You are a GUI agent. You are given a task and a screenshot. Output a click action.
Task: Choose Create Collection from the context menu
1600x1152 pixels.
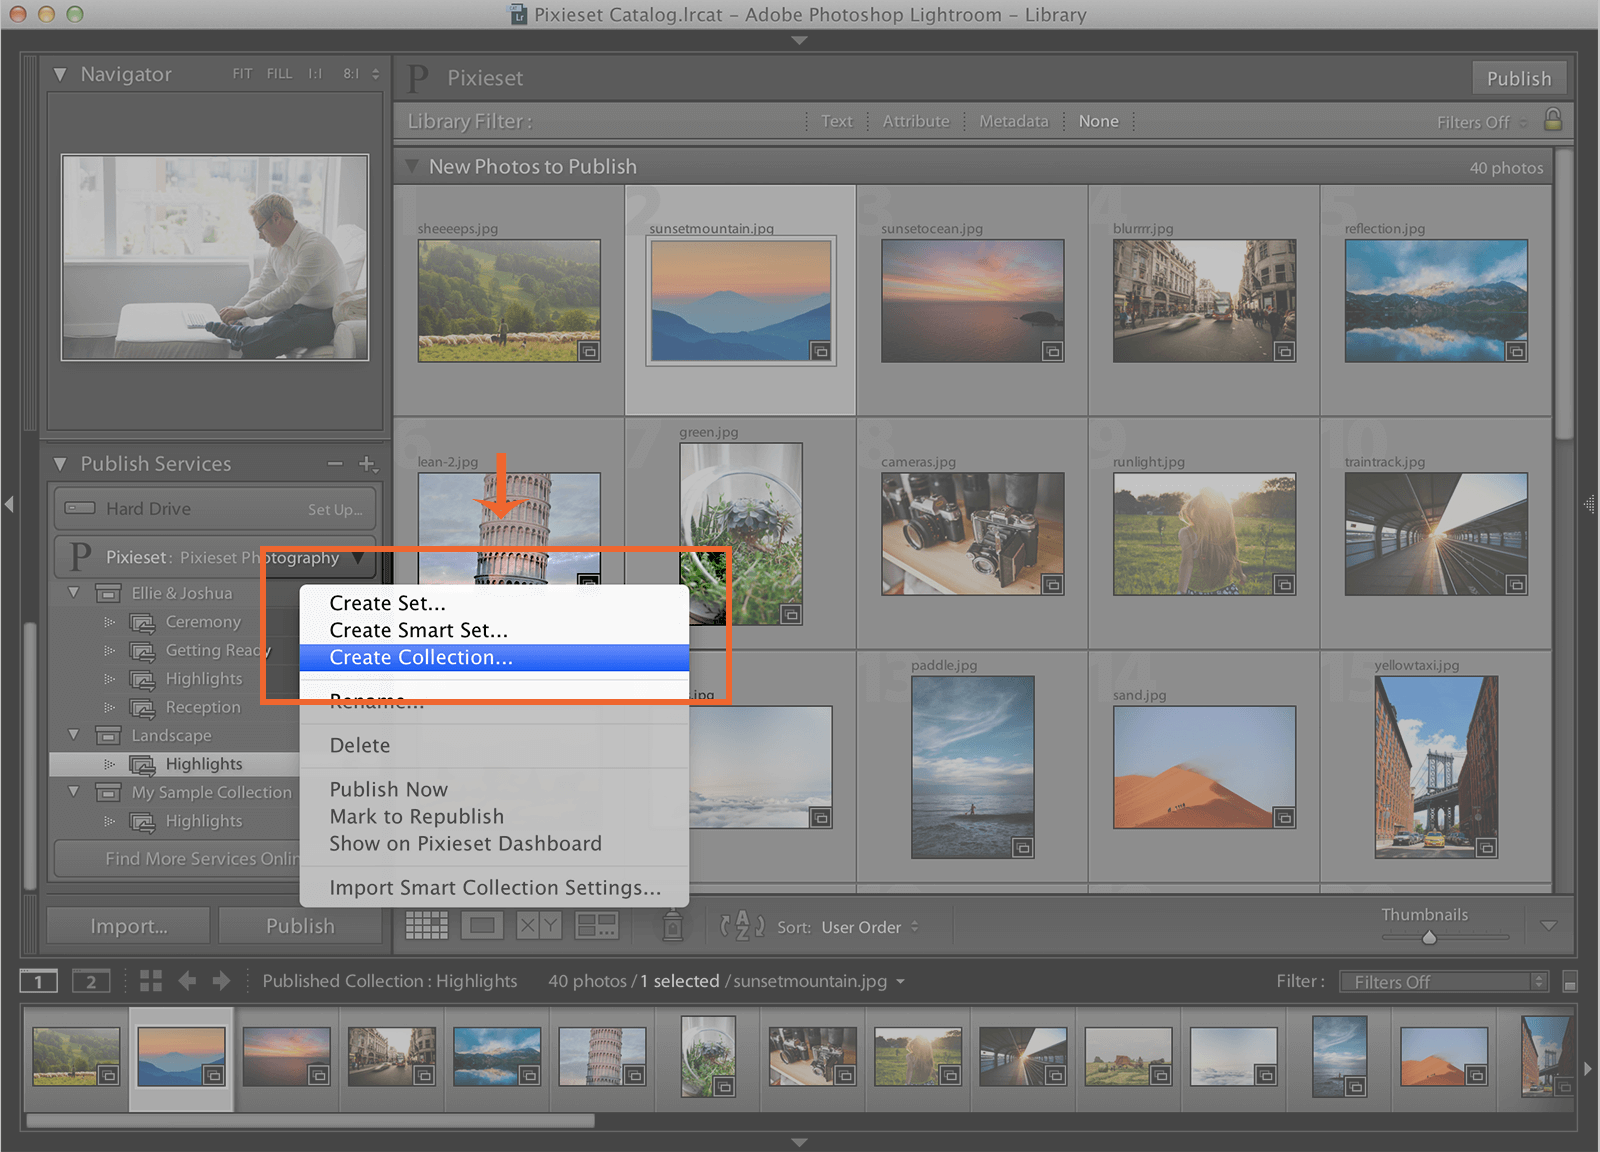420,657
